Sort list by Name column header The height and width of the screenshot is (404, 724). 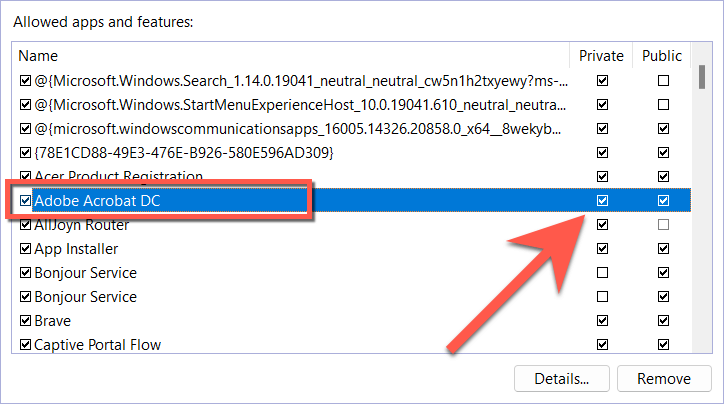coord(291,56)
